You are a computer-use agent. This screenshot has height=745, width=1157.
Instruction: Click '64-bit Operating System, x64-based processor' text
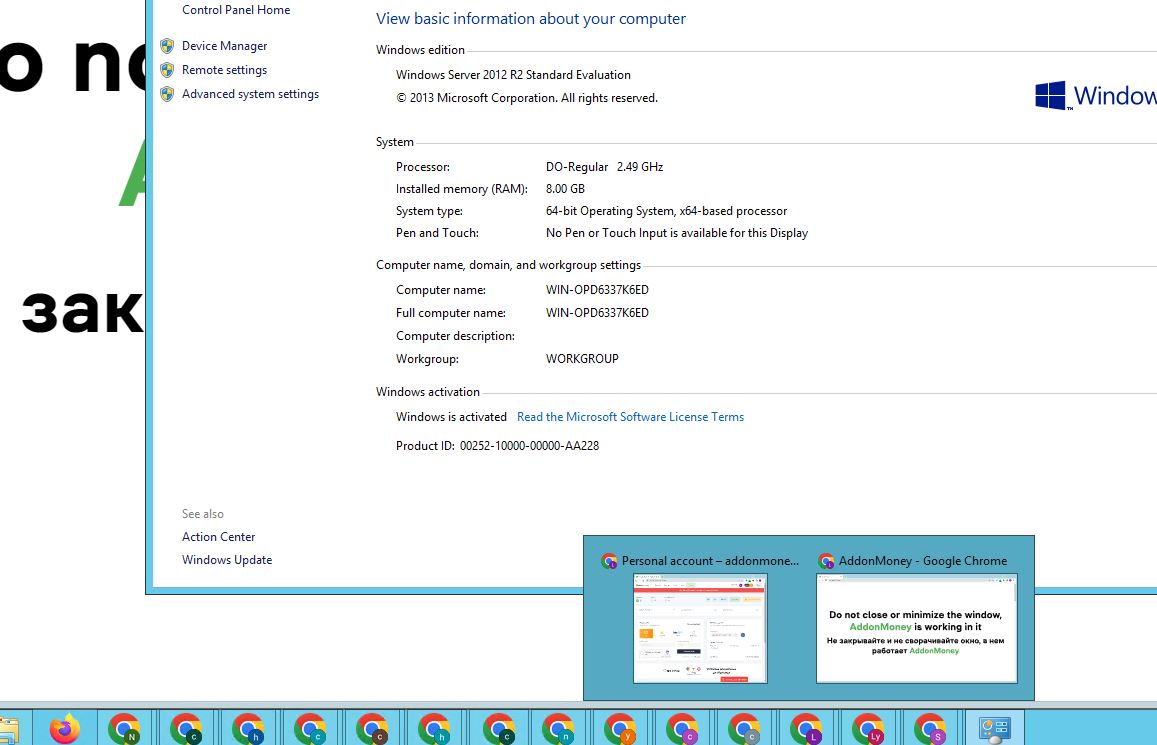666,211
